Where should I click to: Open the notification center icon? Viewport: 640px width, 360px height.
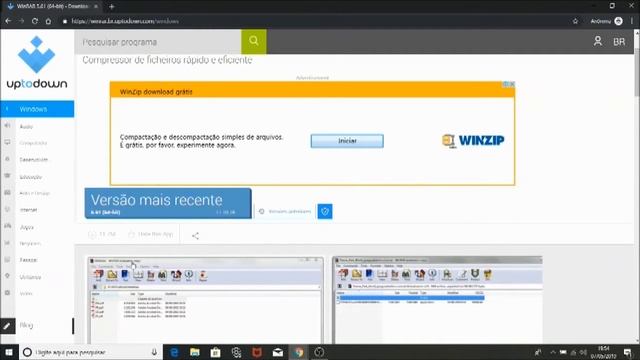pyautogui.click(x=628, y=352)
